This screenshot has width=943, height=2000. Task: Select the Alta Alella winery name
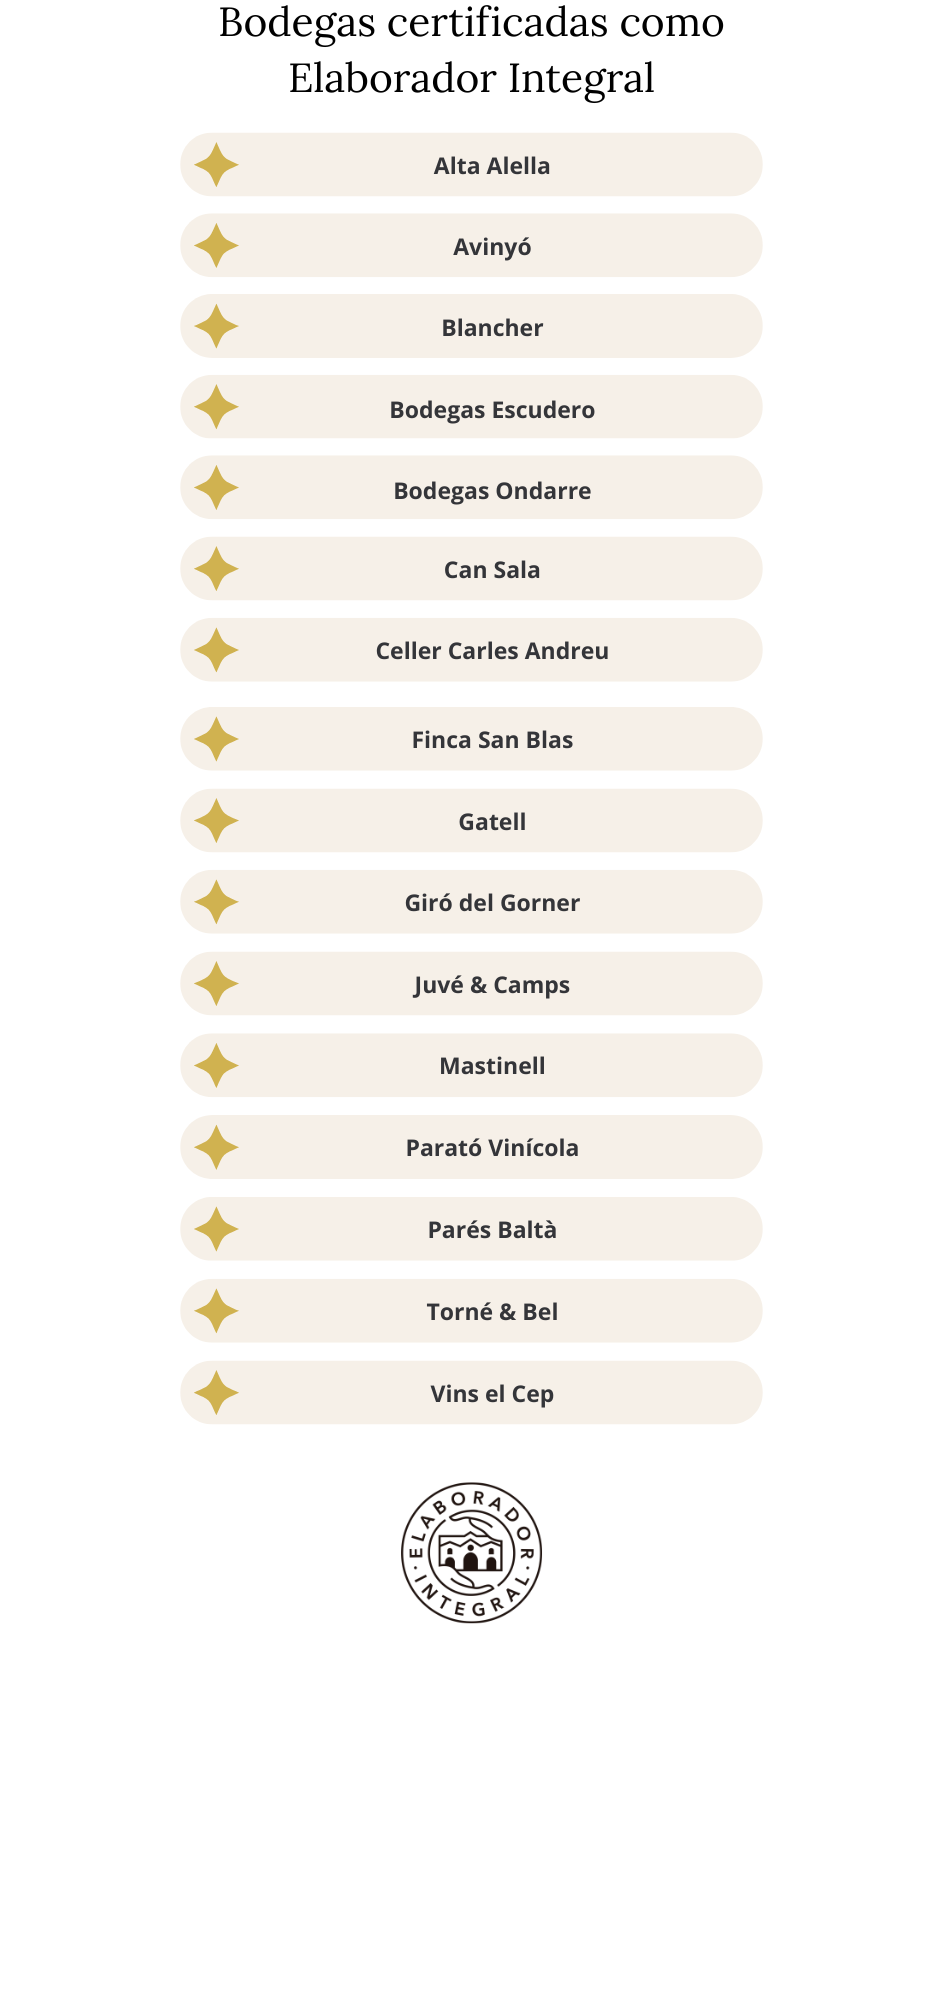pyautogui.click(x=492, y=166)
